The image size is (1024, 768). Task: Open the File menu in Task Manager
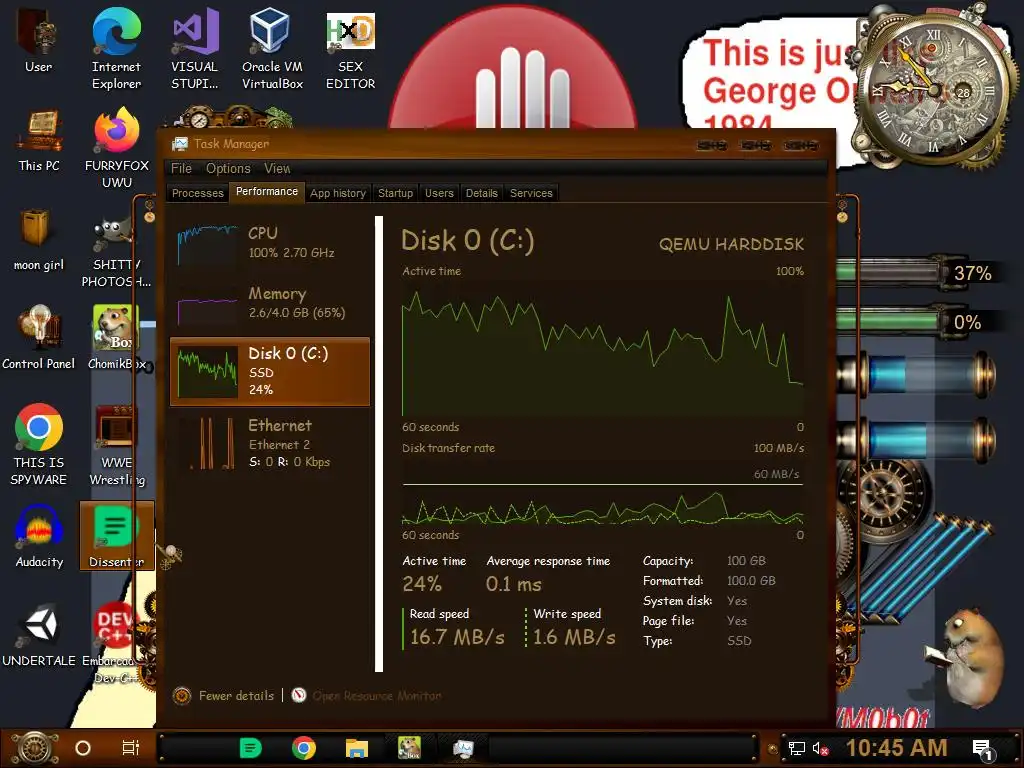pyautogui.click(x=182, y=168)
